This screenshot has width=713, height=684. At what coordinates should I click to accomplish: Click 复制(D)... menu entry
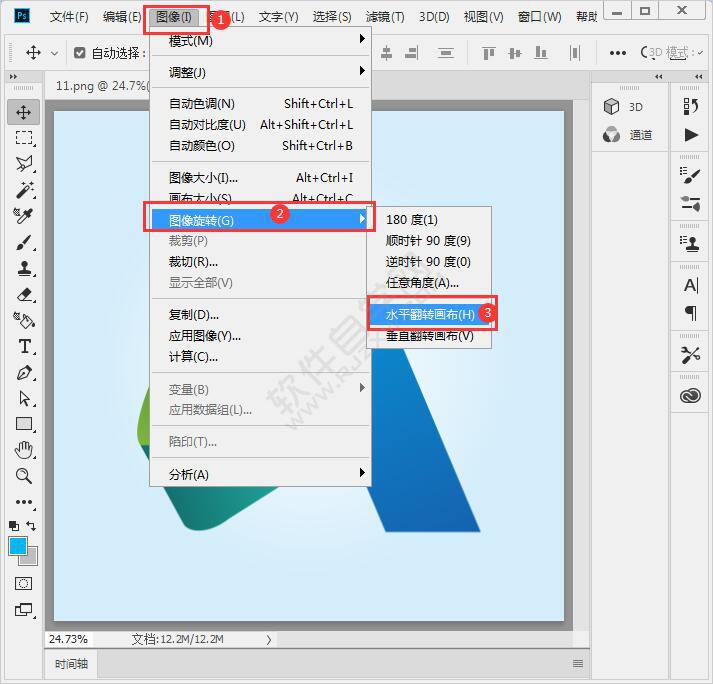point(261,314)
